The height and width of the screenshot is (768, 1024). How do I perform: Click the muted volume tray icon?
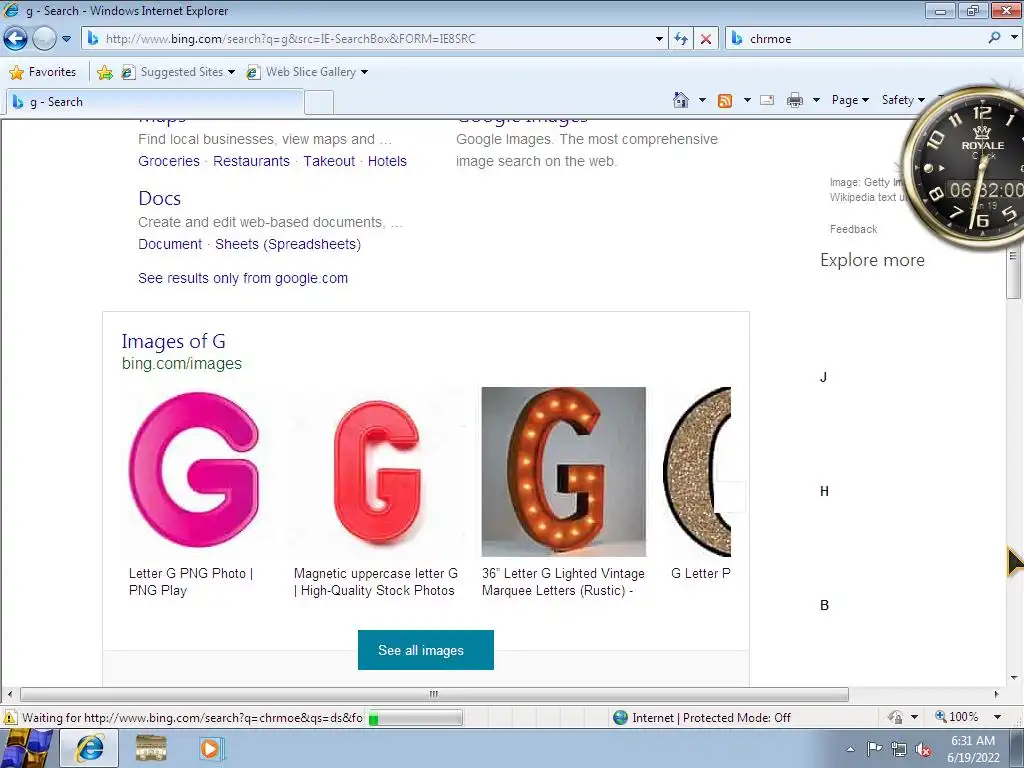click(x=923, y=749)
